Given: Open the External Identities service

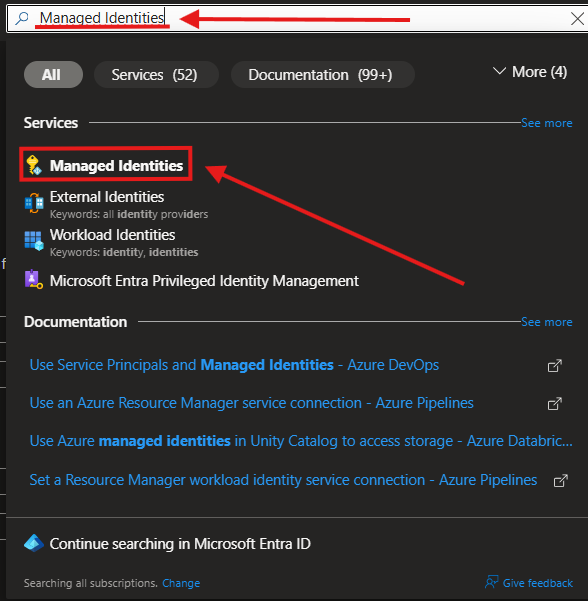Looking at the screenshot, I should (x=107, y=197).
